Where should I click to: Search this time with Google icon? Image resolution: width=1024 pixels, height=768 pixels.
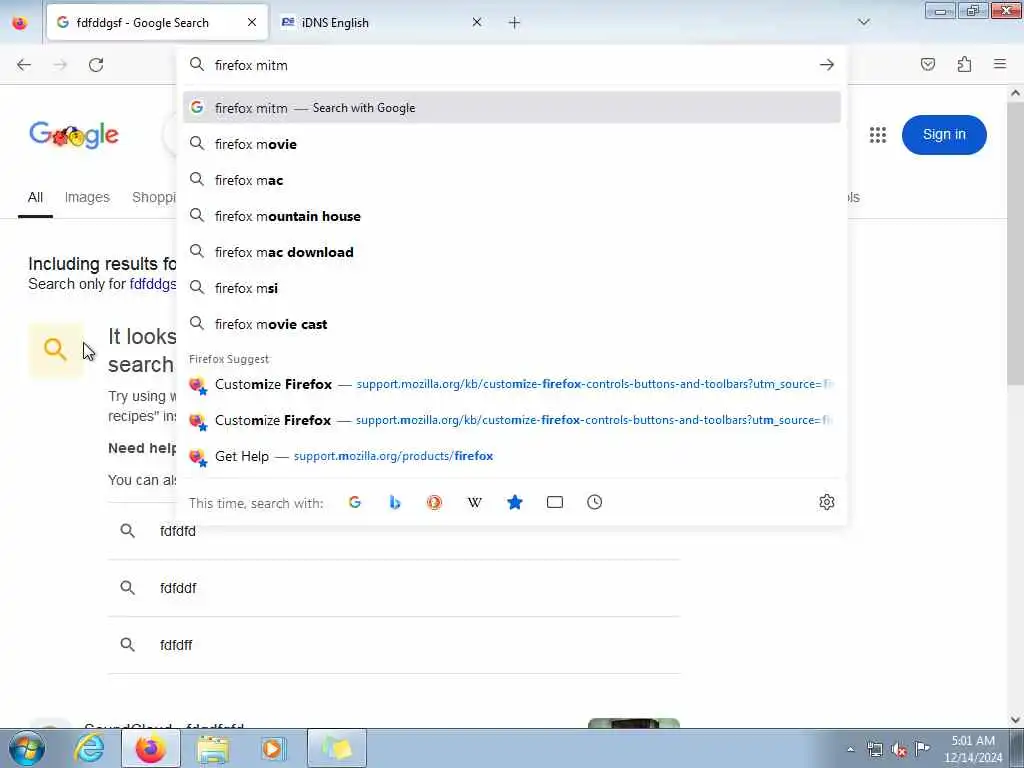pyautogui.click(x=355, y=502)
